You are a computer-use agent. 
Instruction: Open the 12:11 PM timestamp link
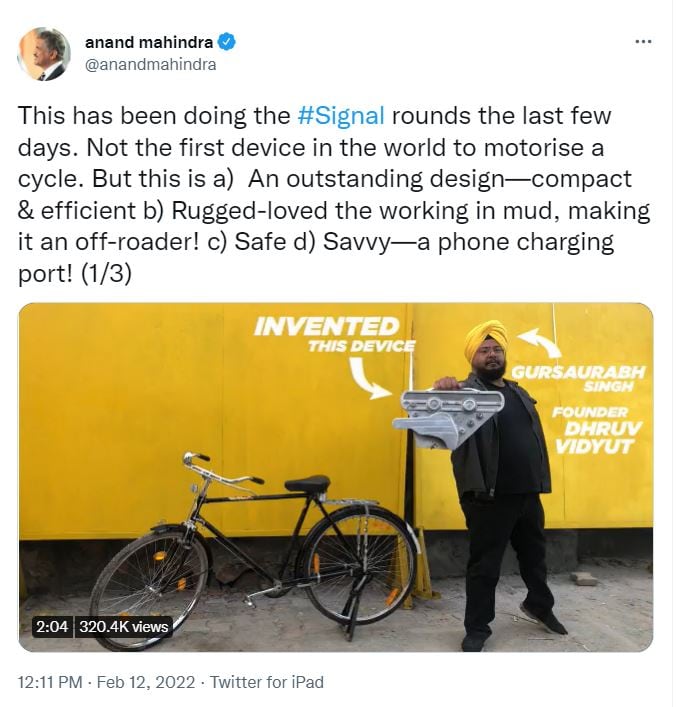[50, 682]
